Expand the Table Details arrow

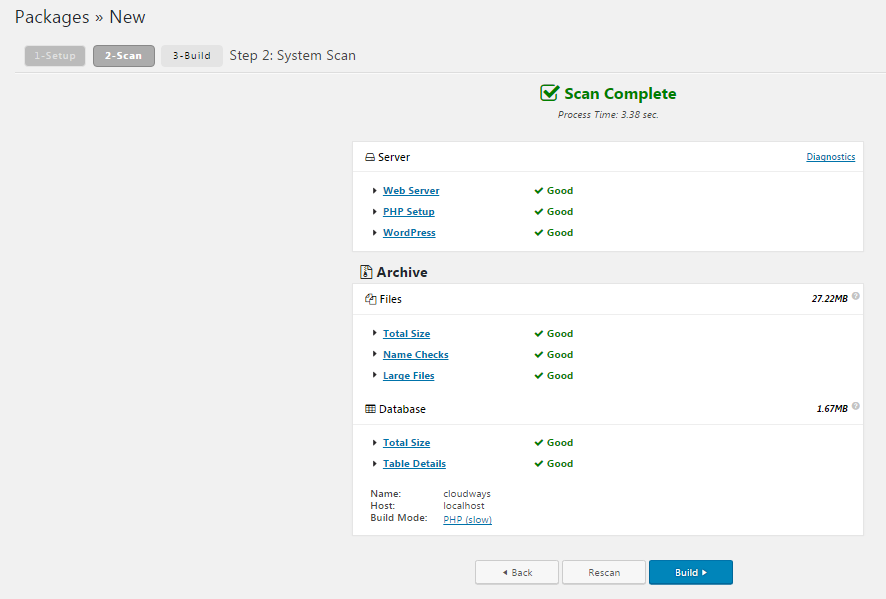pyautogui.click(x=375, y=464)
